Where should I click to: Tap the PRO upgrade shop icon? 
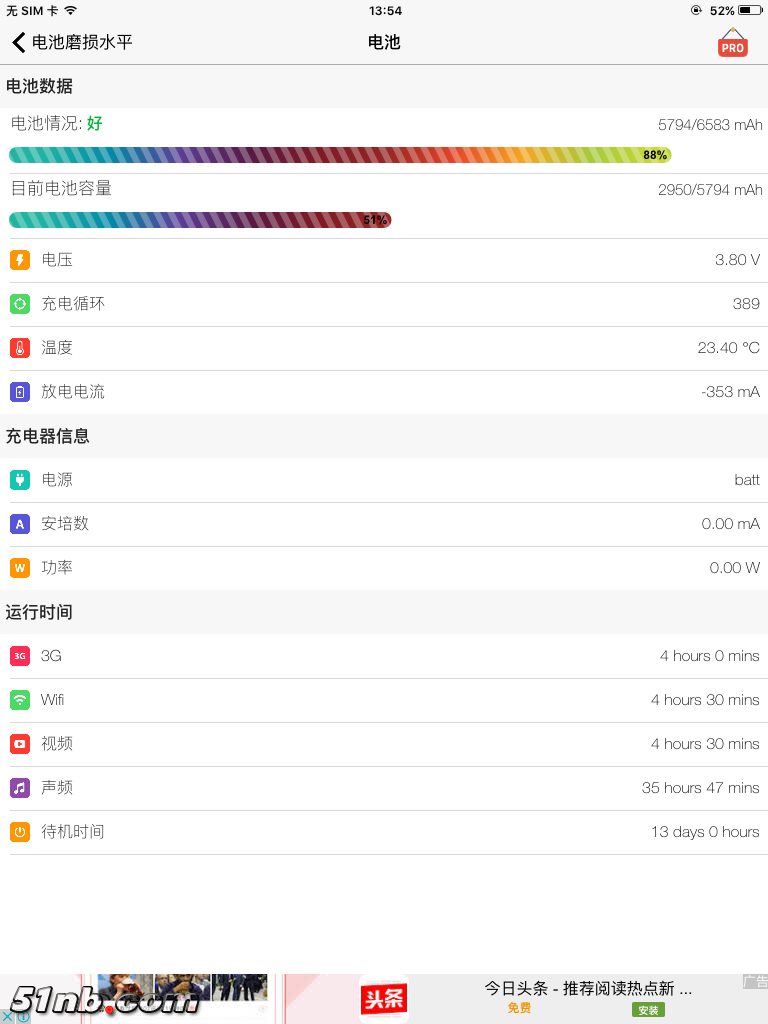[732, 43]
